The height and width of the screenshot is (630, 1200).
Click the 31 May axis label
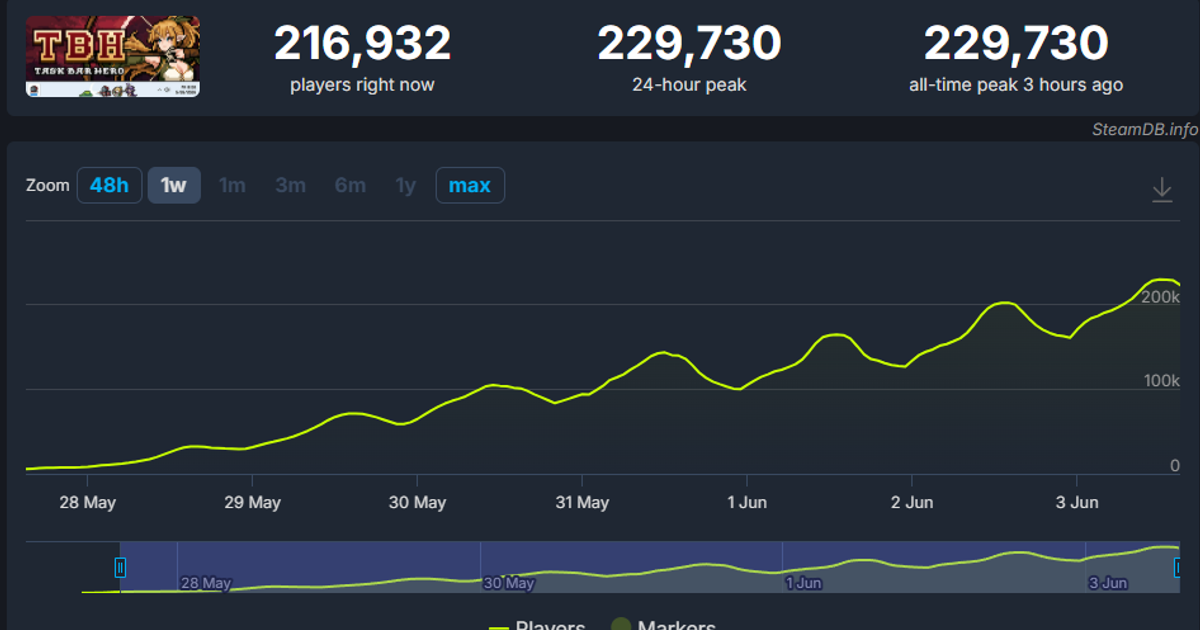[x=581, y=502]
